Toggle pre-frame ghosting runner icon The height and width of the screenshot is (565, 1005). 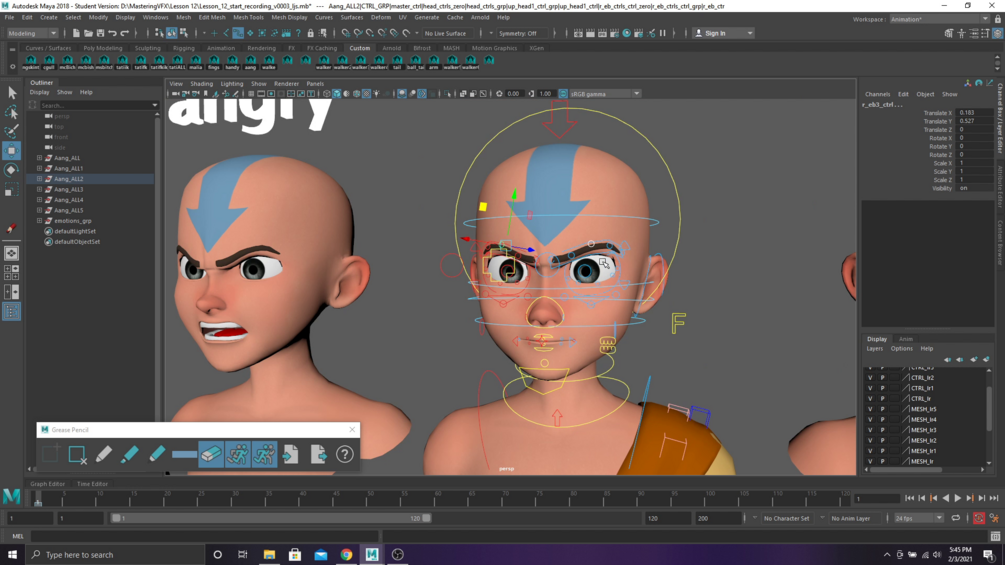tap(237, 454)
